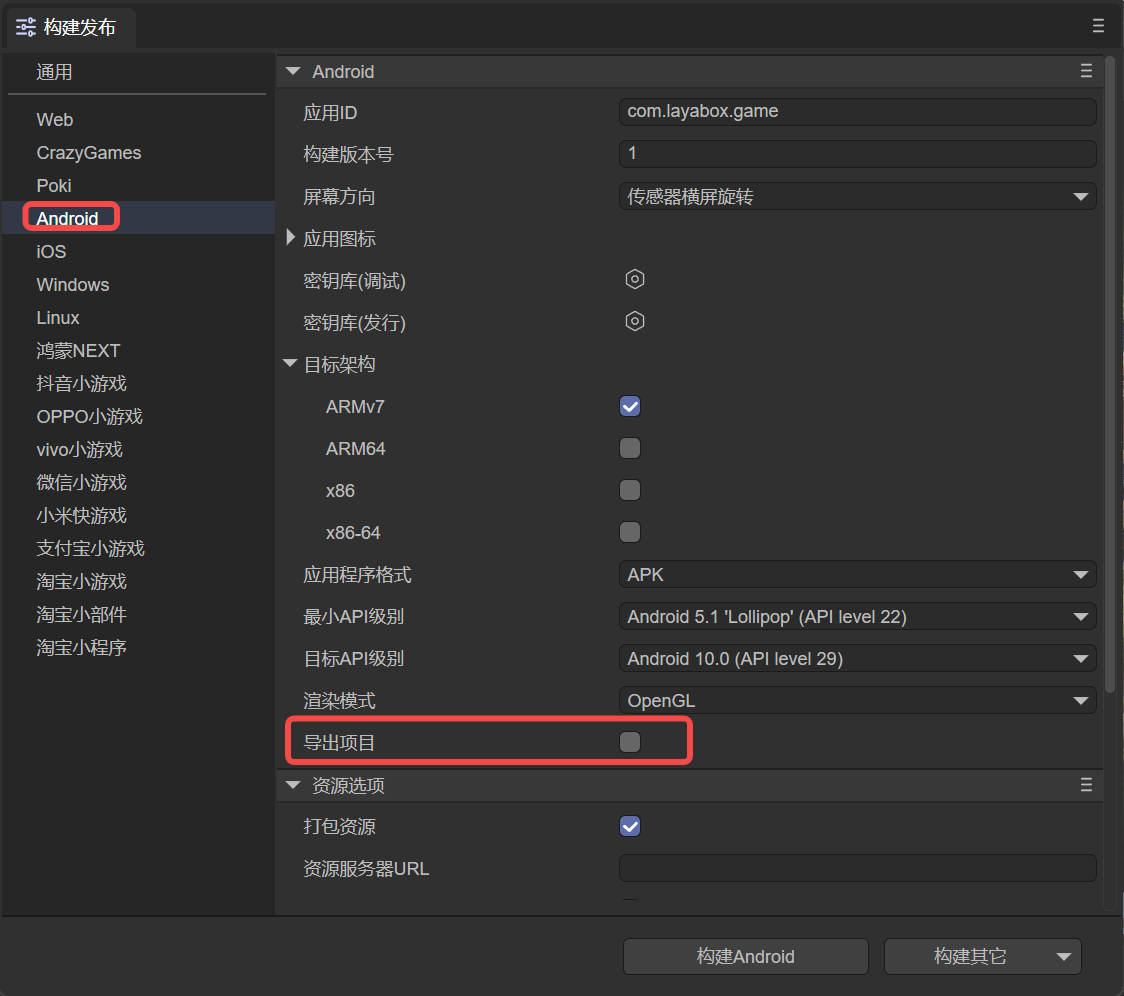Collapse the 目标架构 section
Image resolution: width=1124 pixels, height=996 pixels.
tap(291, 365)
